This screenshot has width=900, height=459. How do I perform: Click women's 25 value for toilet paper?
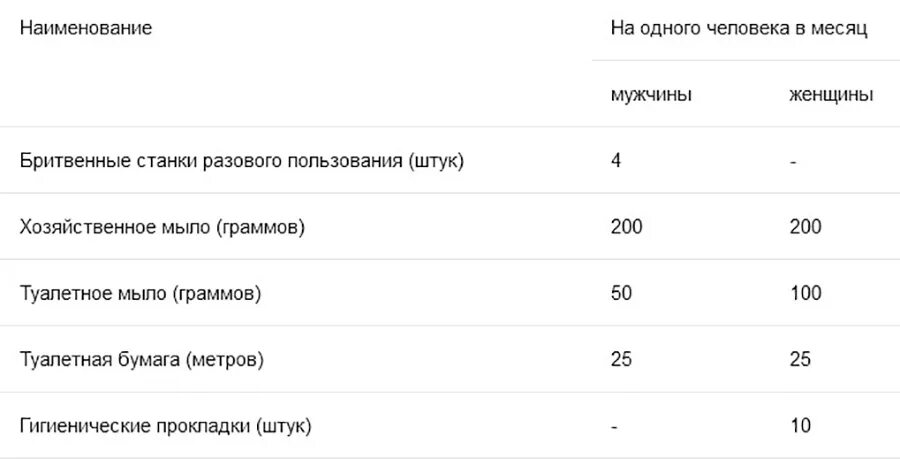[x=800, y=360]
